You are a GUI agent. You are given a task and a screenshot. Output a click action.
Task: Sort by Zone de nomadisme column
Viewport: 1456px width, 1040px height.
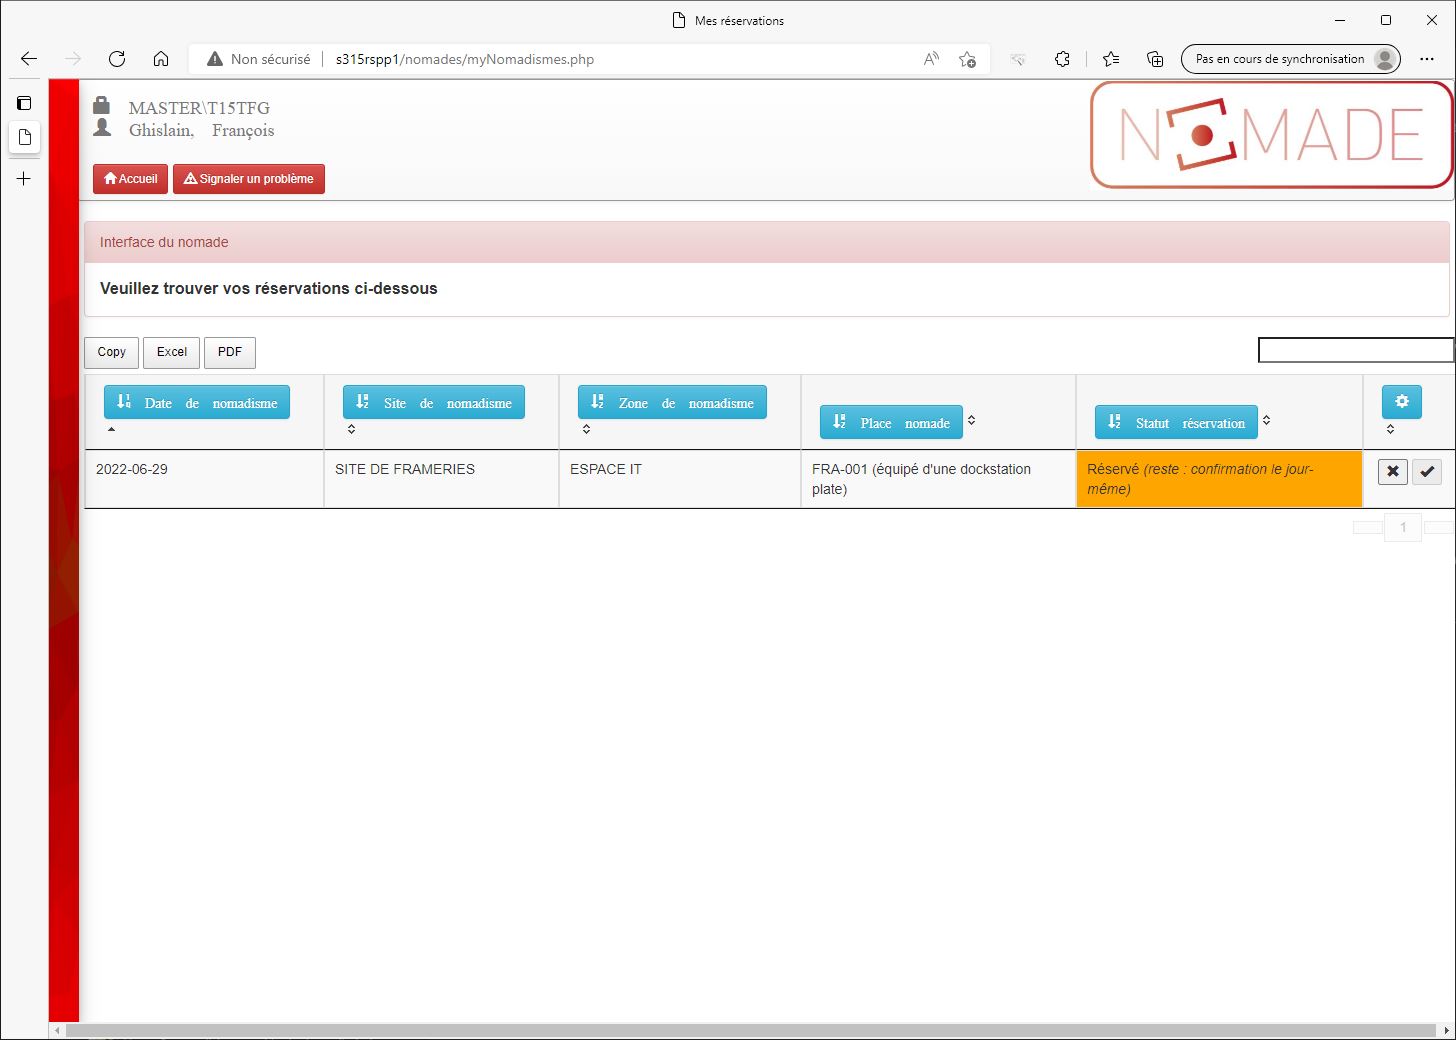click(672, 403)
